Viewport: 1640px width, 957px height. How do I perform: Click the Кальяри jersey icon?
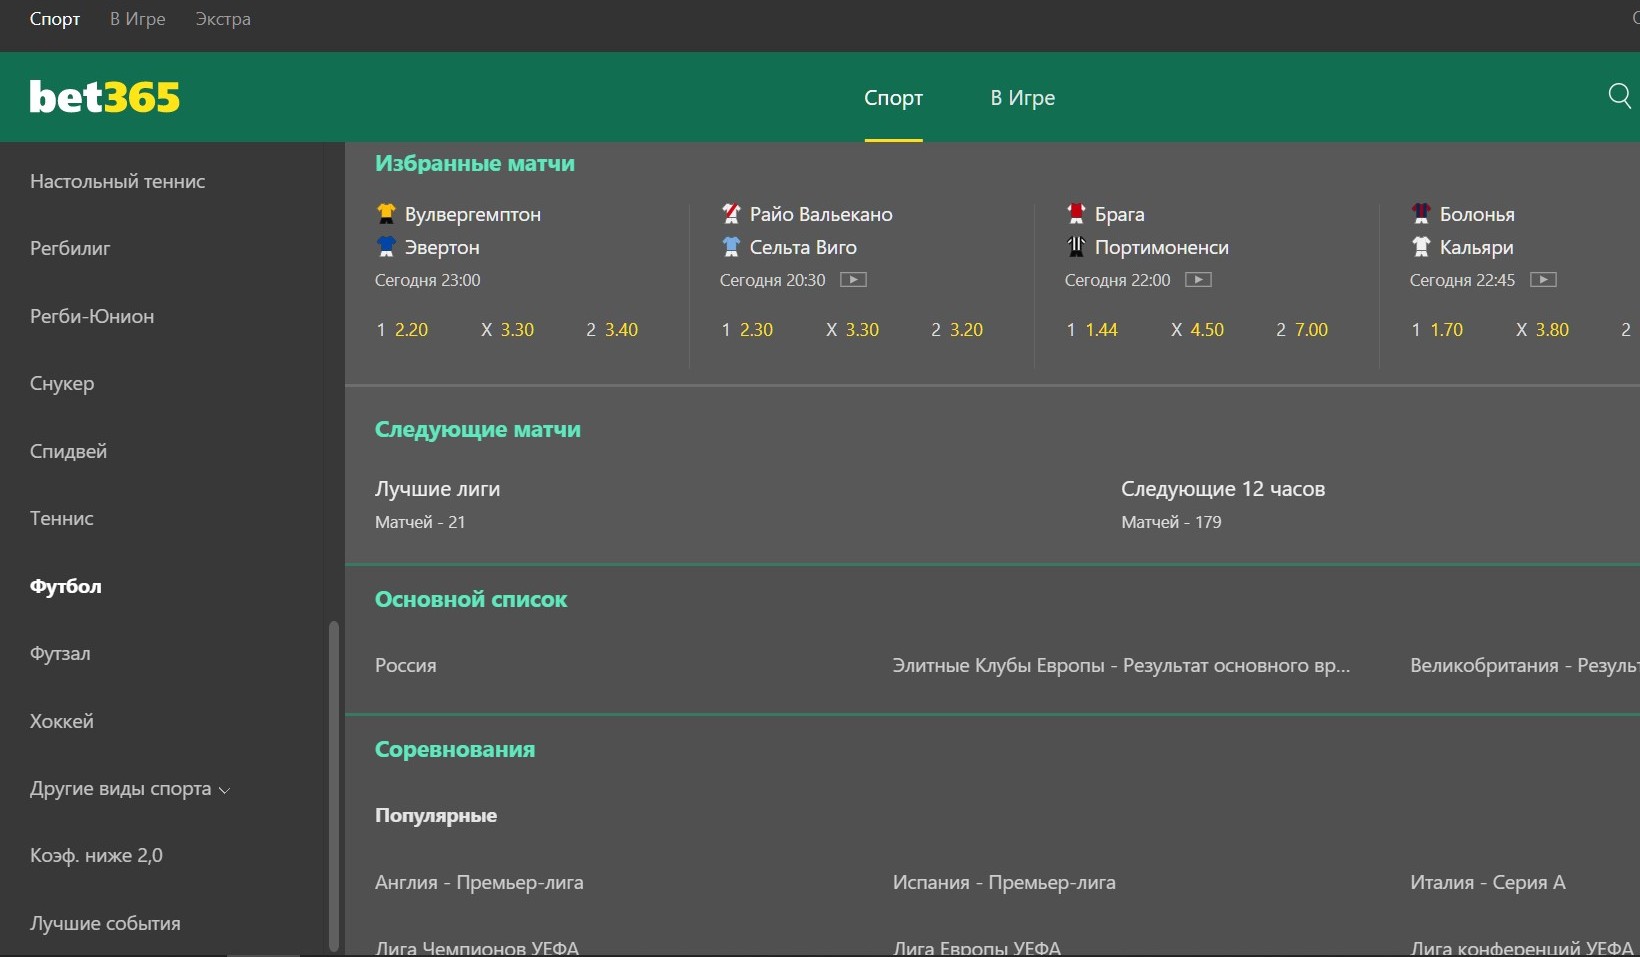pyautogui.click(x=1421, y=246)
